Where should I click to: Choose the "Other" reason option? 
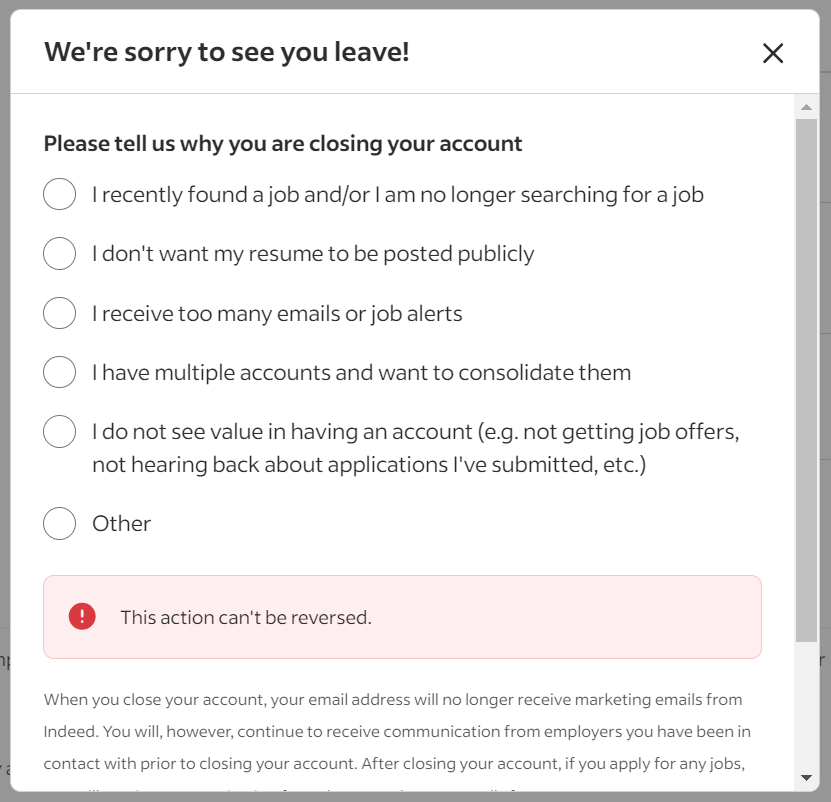point(122,523)
